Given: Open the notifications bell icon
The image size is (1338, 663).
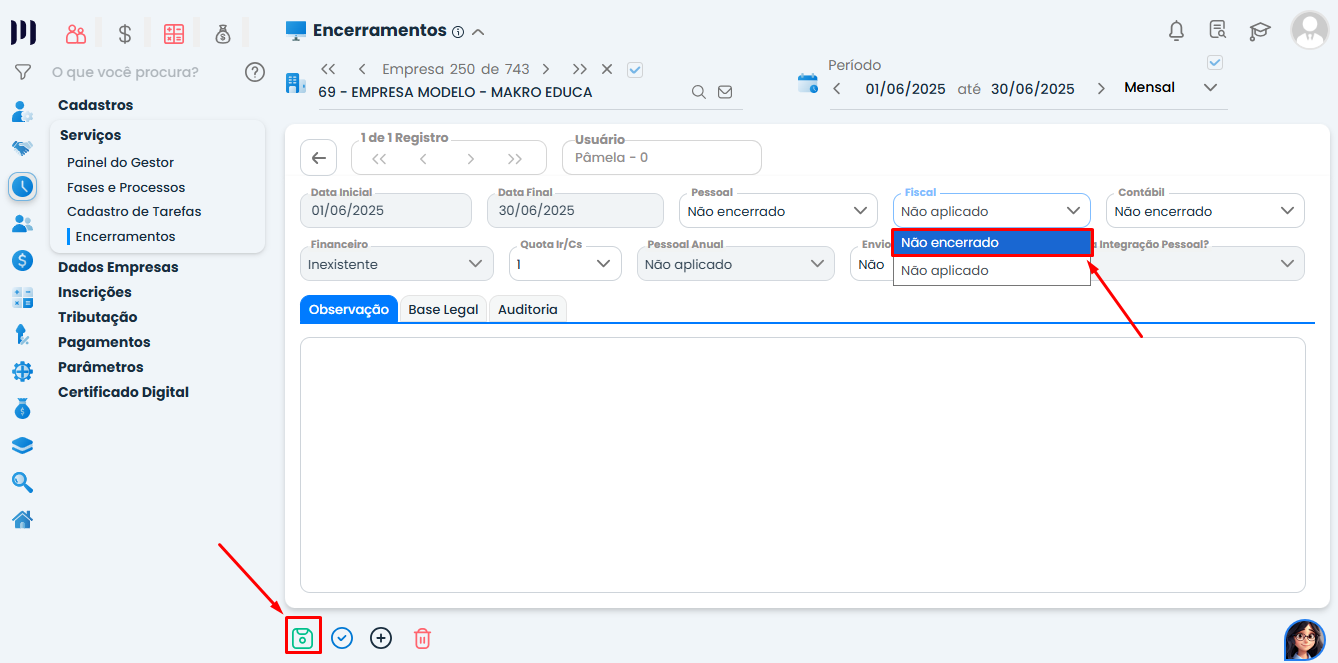Looking at the screenshot, I should [1176, 31].
